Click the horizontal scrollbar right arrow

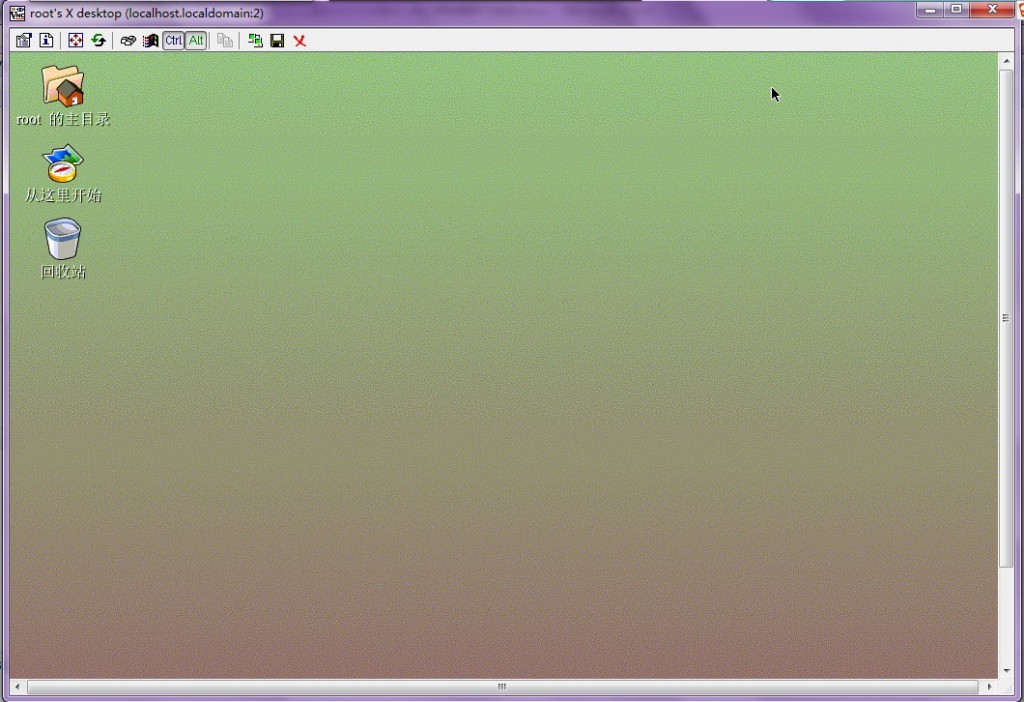989,686
